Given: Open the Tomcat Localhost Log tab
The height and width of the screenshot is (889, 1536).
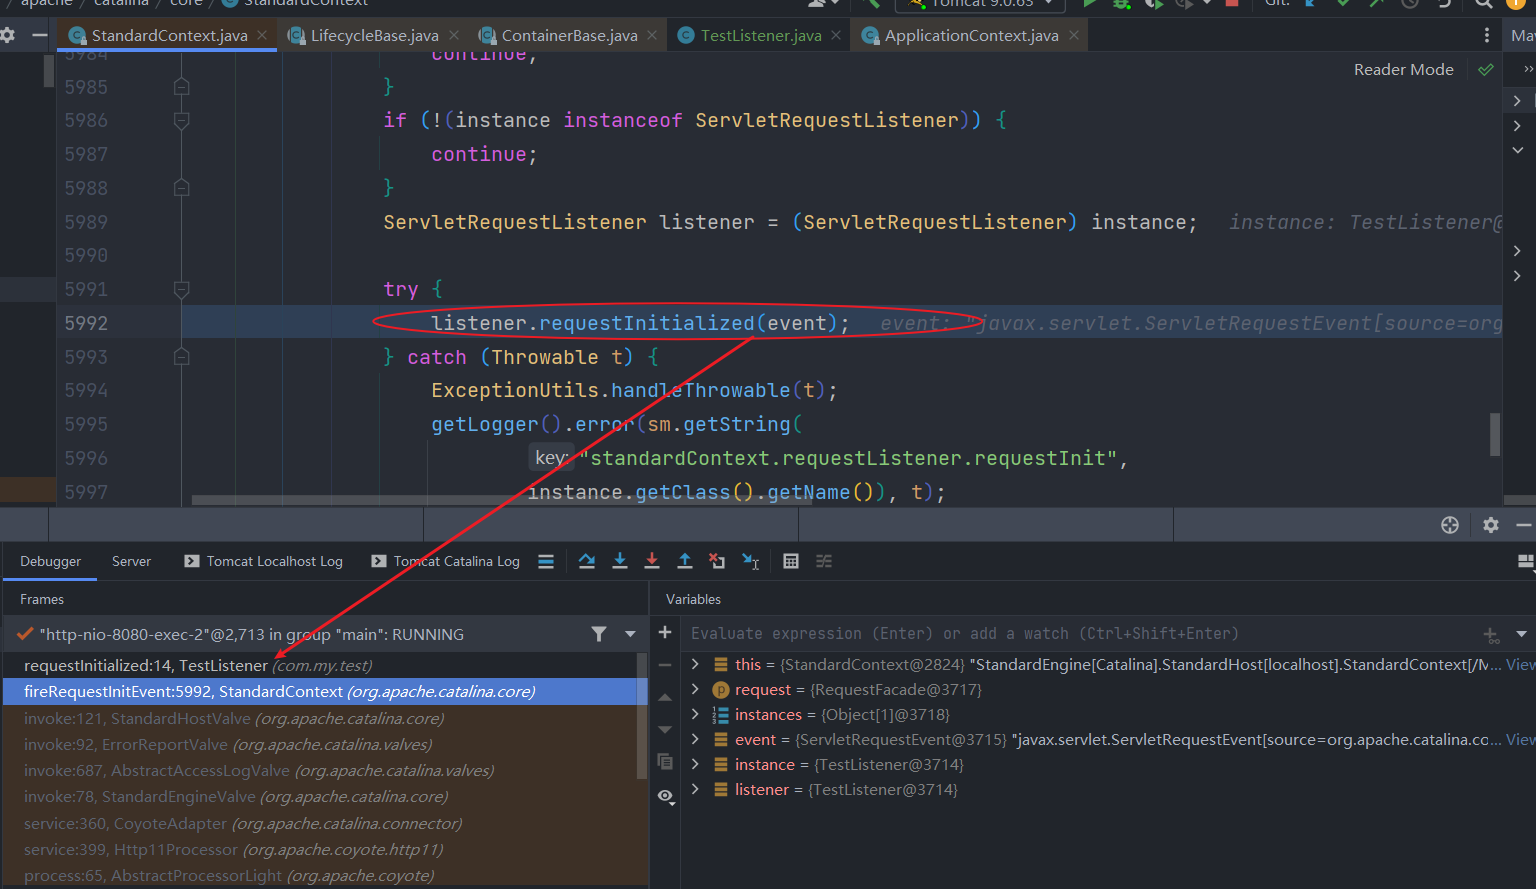Looking at the screenshot, I should pos(263,561).
